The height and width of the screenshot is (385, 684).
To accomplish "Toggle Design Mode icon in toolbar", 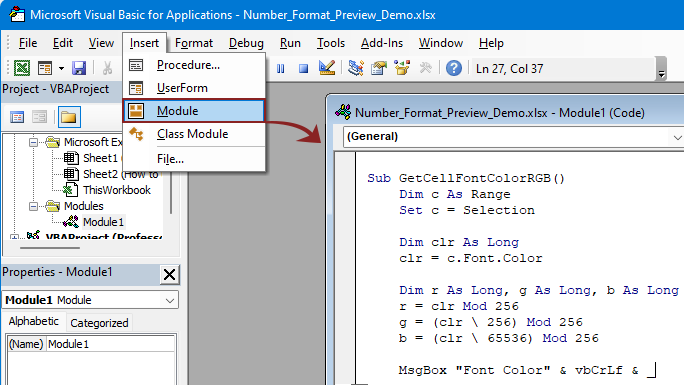I will [x=327, y=68].
